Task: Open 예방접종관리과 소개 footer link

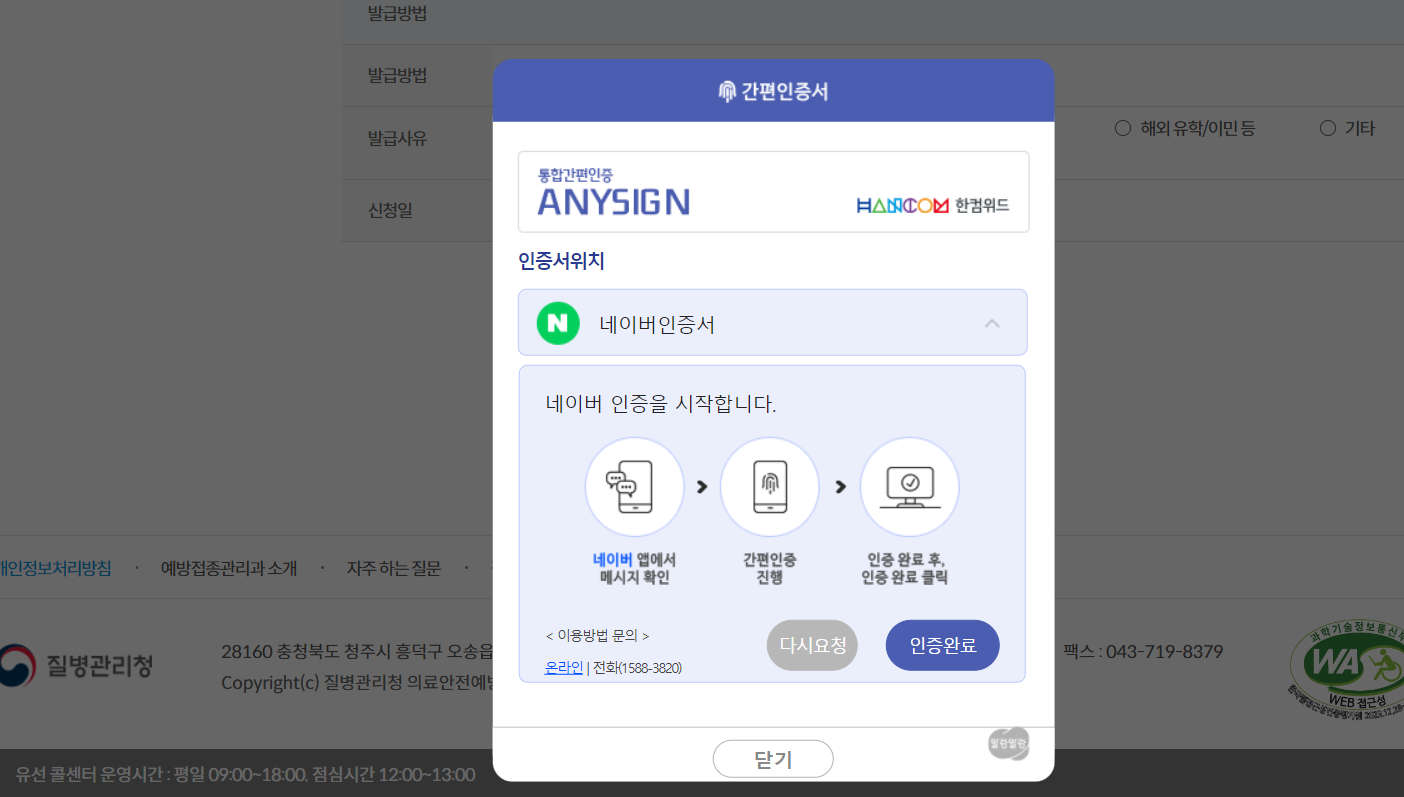Action: tap(229, 568)
